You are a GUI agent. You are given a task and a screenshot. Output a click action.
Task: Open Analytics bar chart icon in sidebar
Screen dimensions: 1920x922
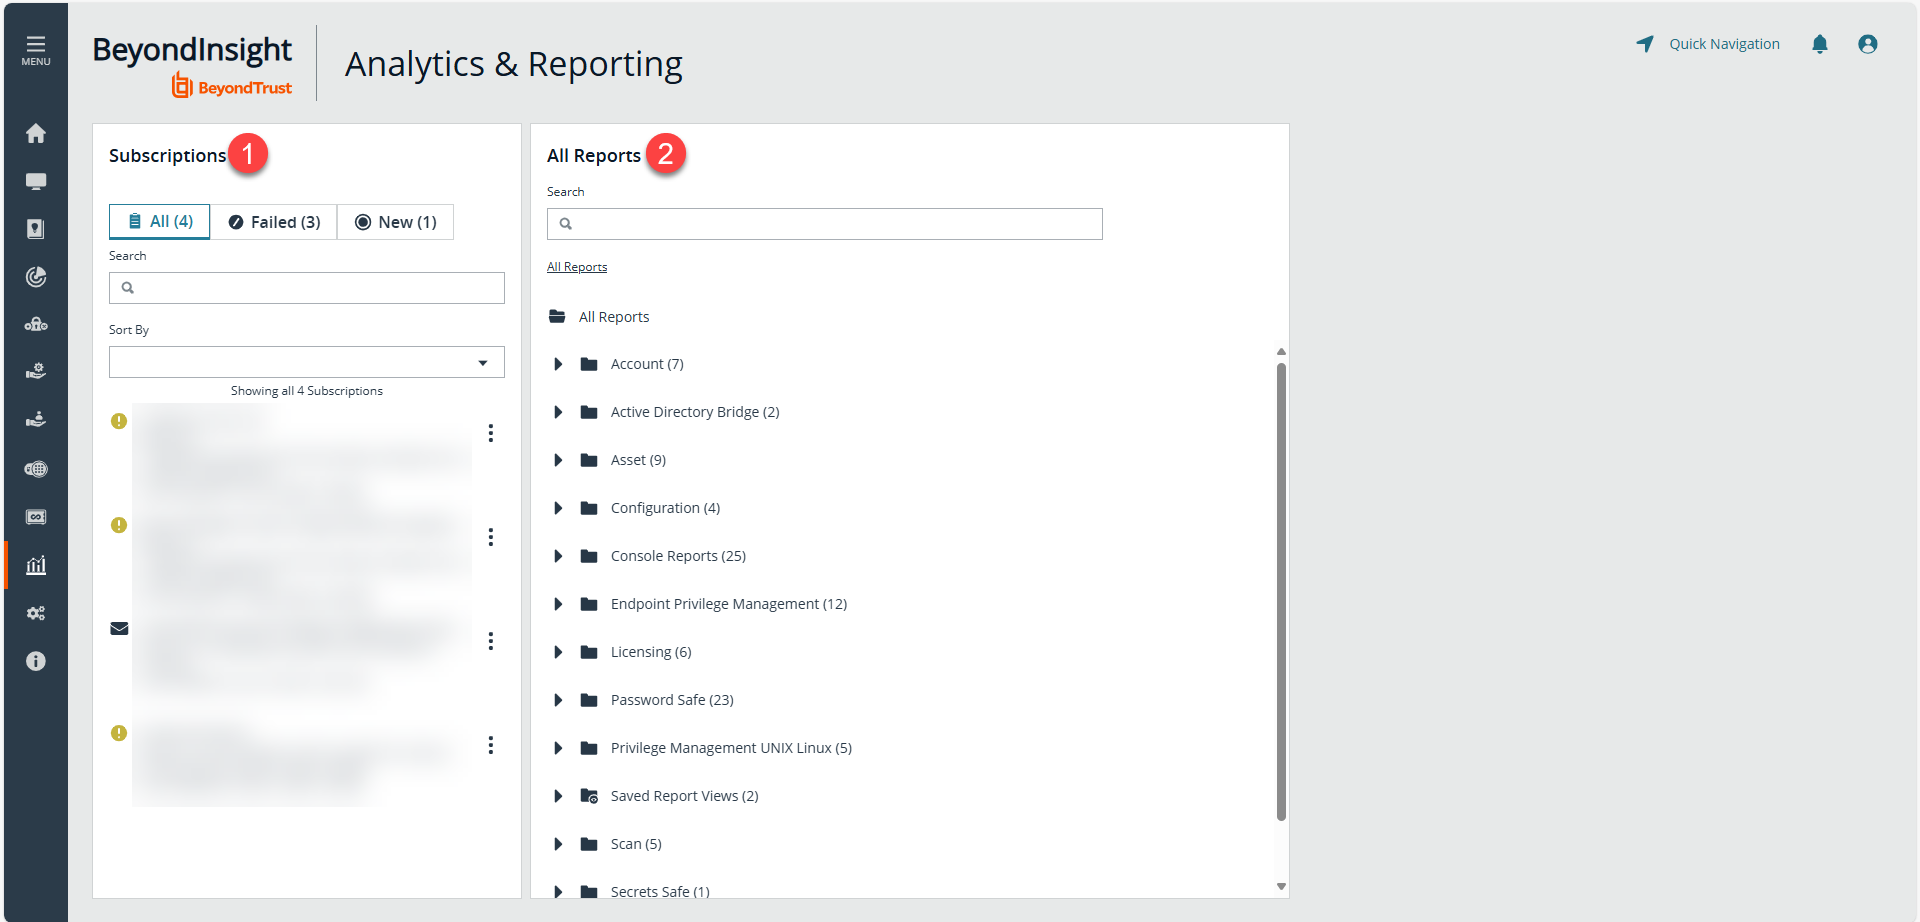(36, 565)
